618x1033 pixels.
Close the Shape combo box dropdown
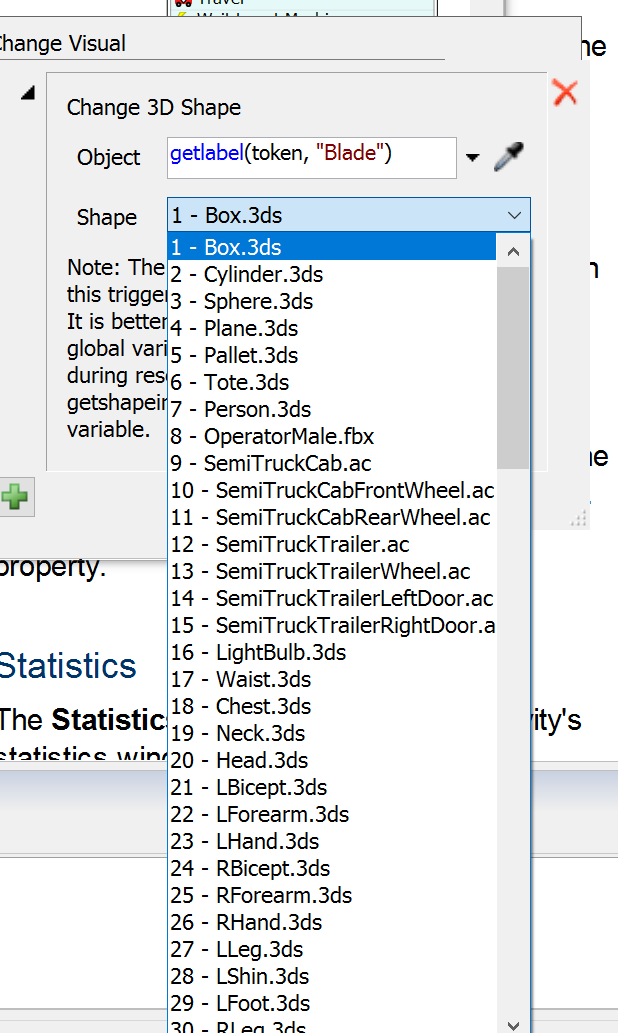[514, 216]
